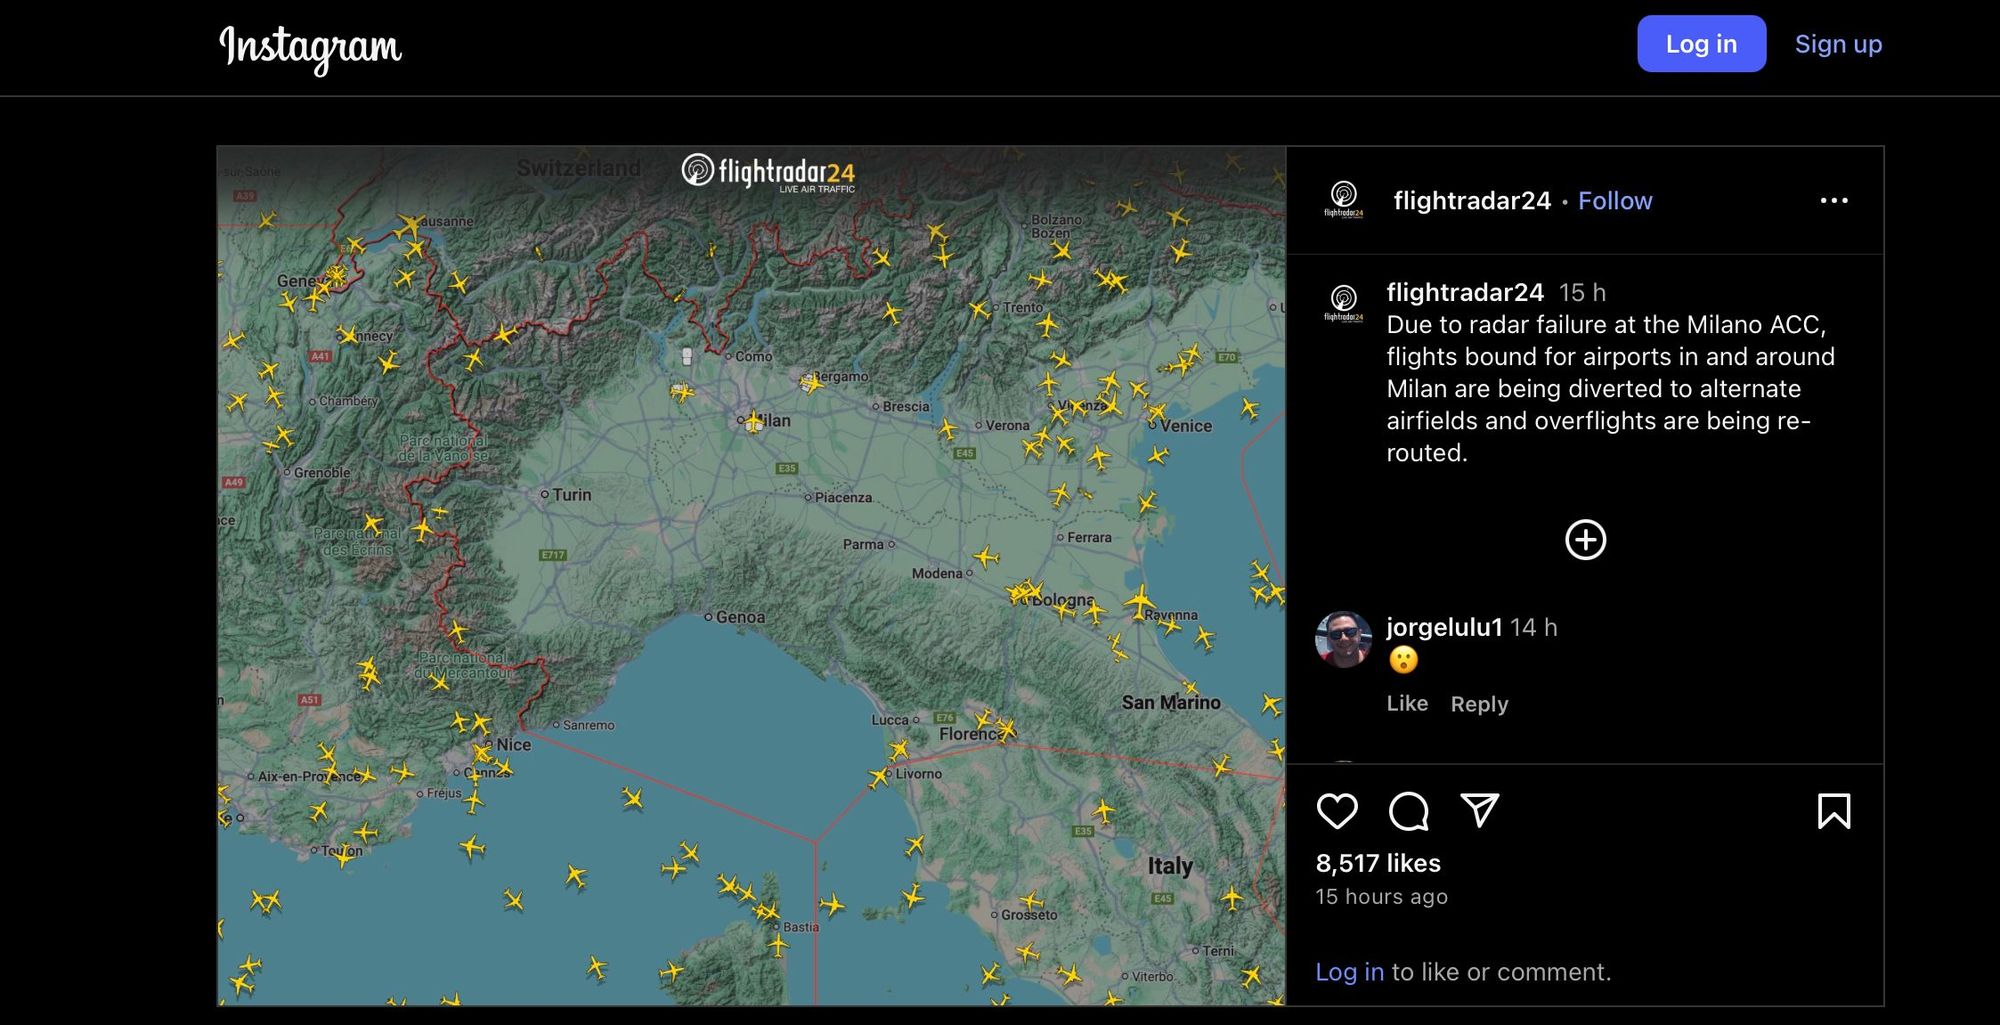Open flightradar24 username in post header
The width and height of the screenshot is (2000, 1025).
[1471, 201]
